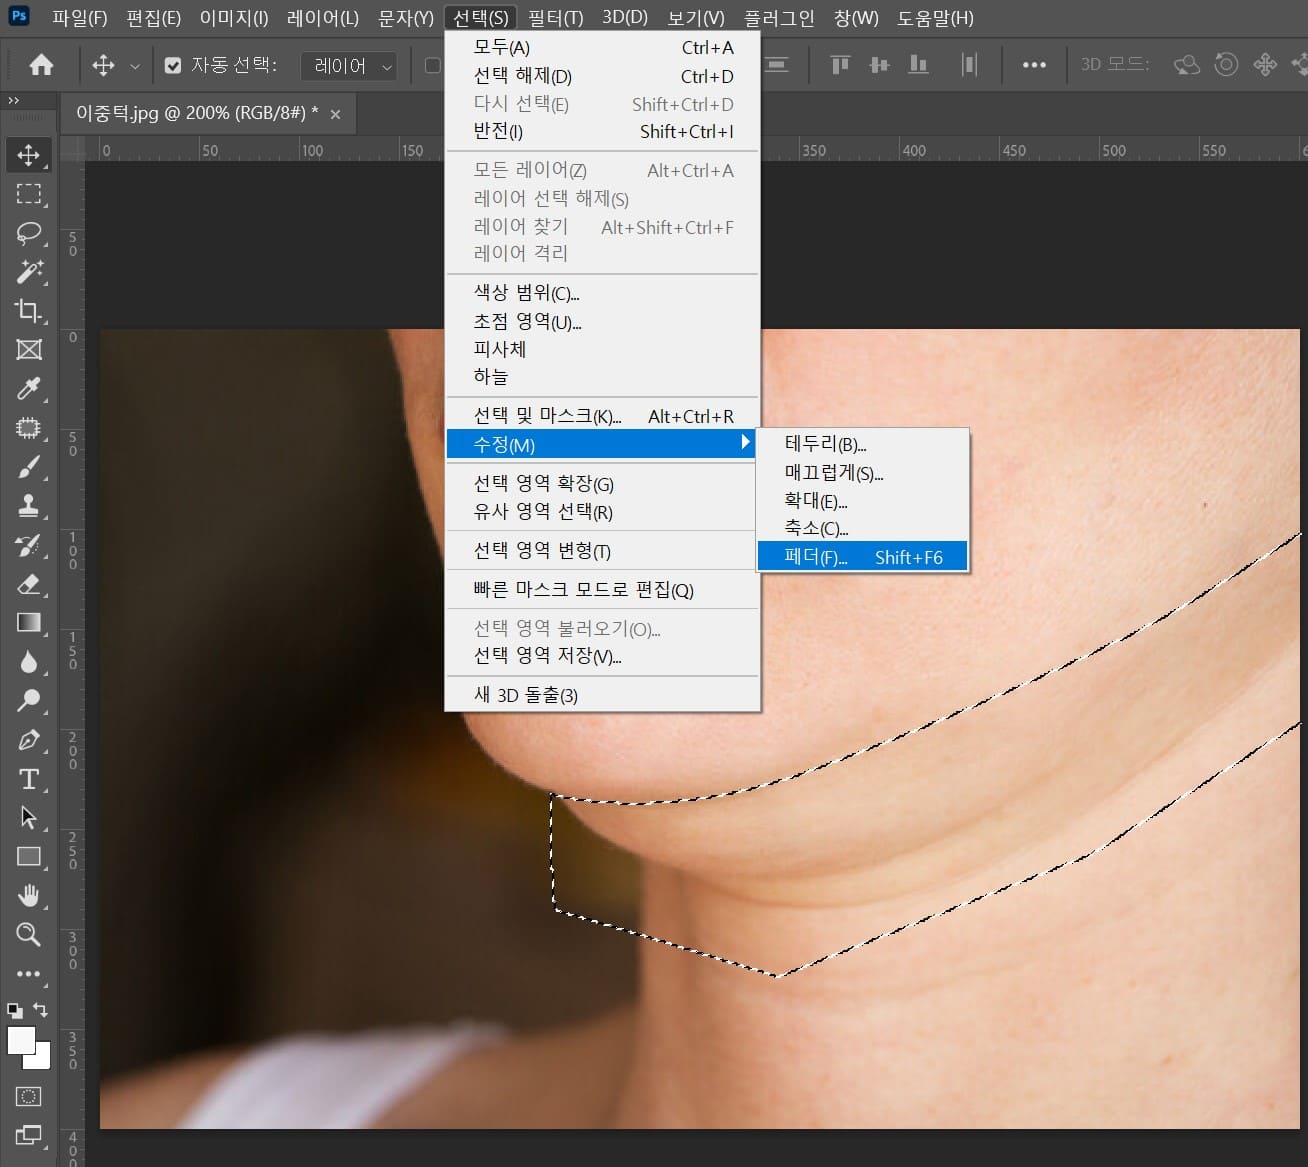This screenshot has height=1167, width=1308.
Task: Select the Dodge tool
Action: [x=28, y=701]
